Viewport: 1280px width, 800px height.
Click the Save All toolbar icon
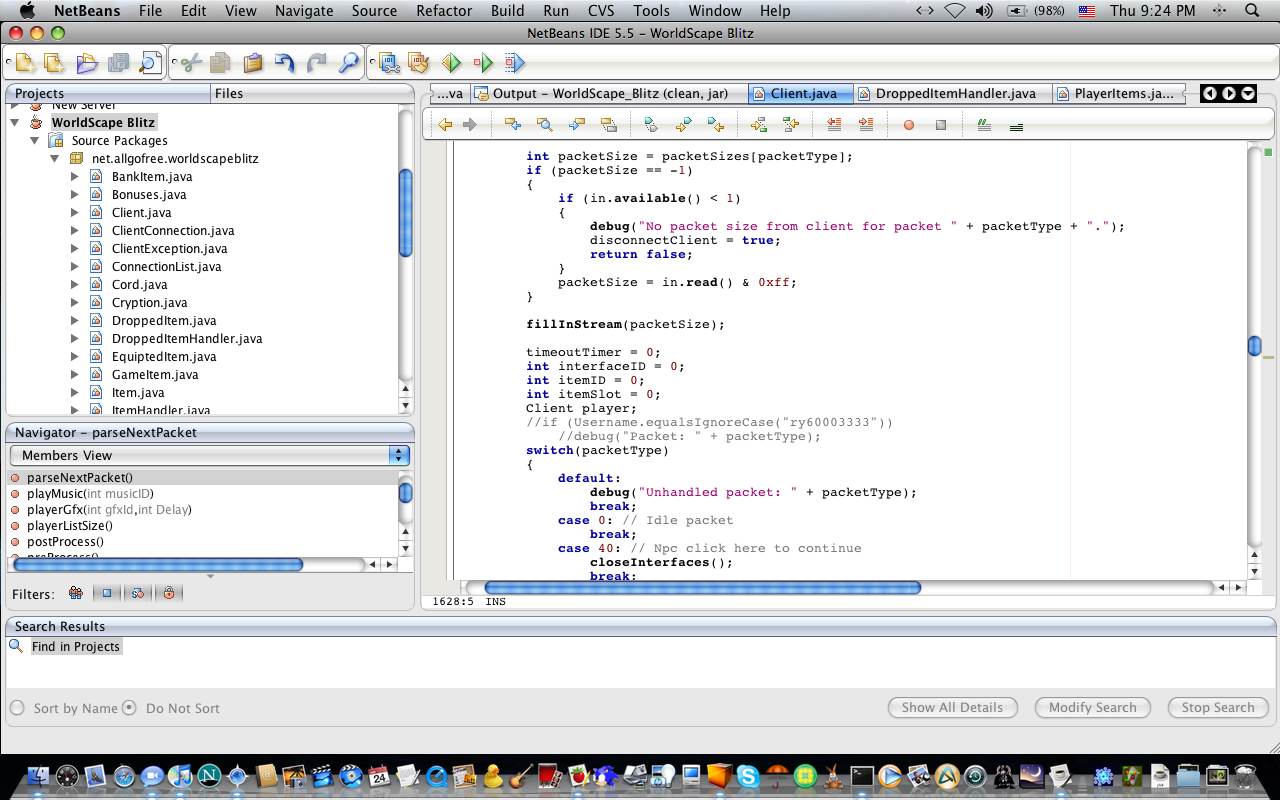coord(118,63)
